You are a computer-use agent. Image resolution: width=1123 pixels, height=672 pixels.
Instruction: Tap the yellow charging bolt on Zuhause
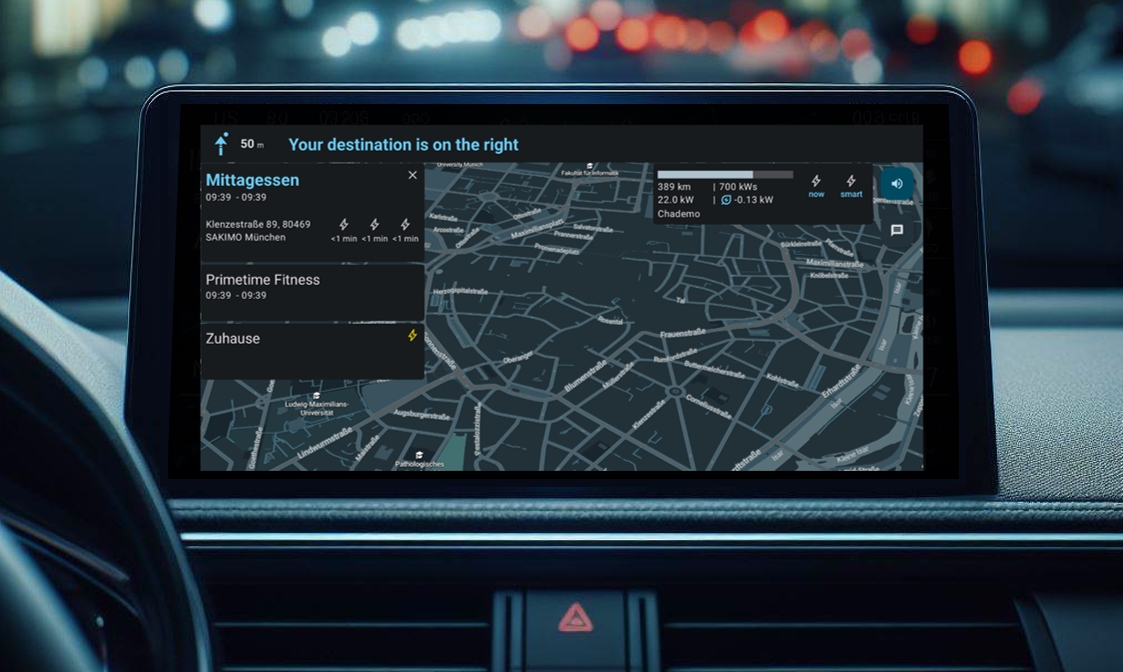pos(413,335)
